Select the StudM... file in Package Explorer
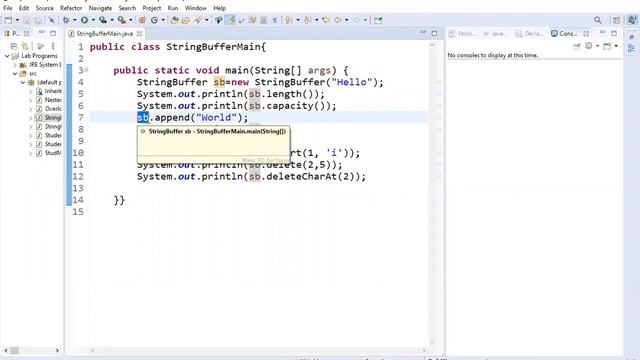This screenshot has height=360, width=640. (49, 153)
